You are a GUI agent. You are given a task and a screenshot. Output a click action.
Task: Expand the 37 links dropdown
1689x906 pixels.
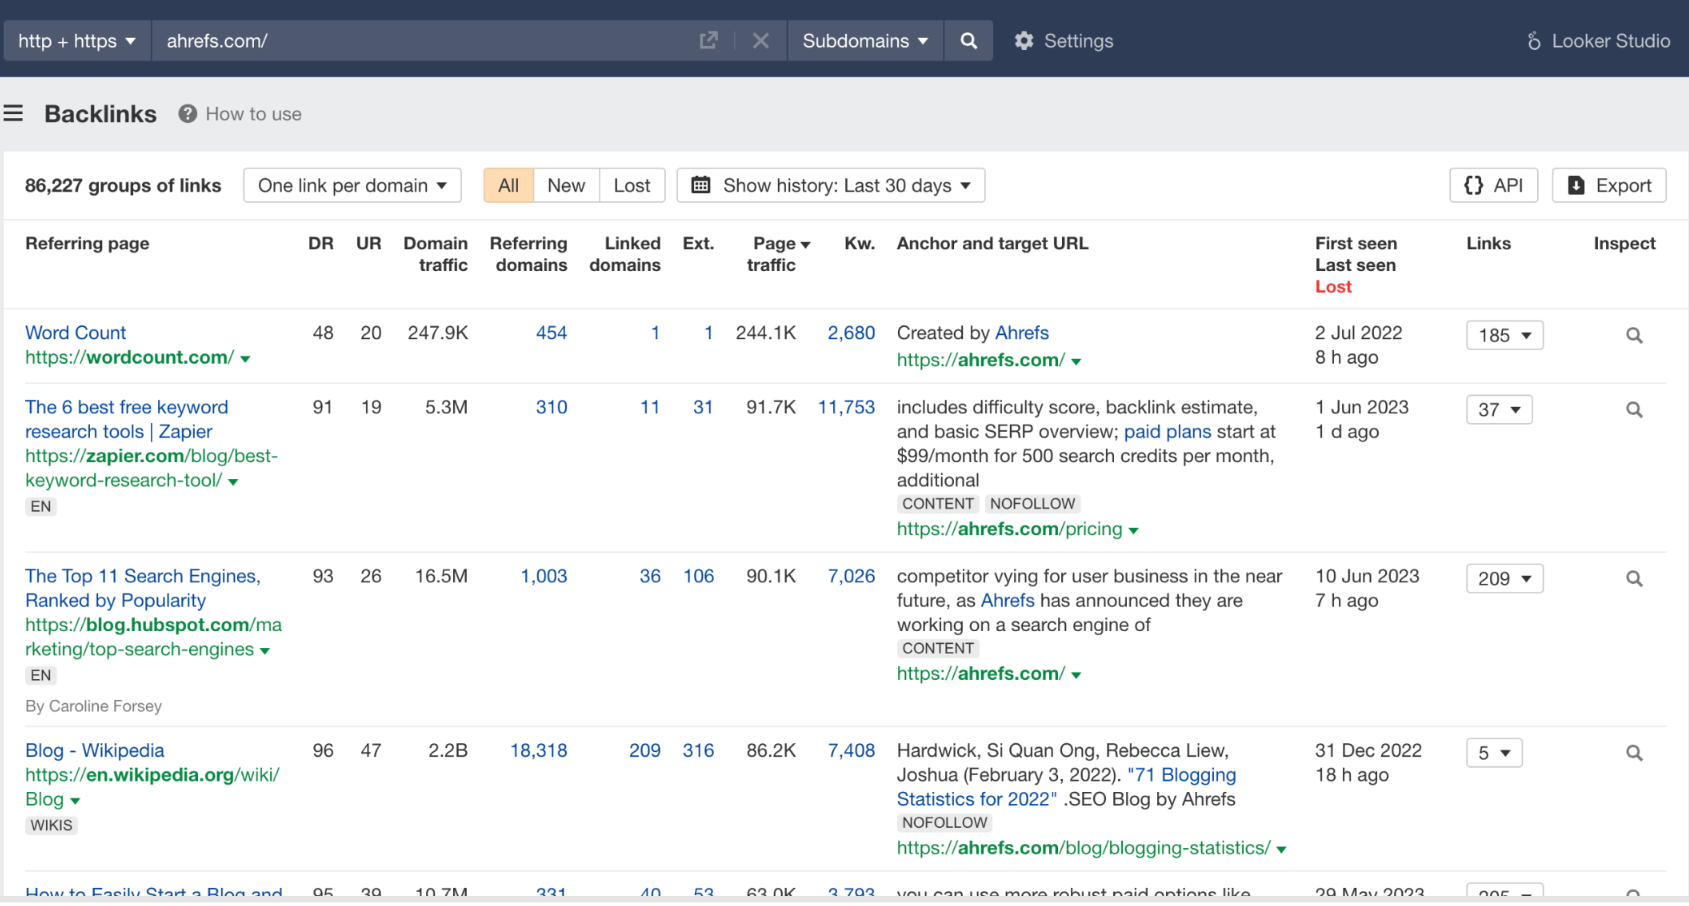(1499, 410)
